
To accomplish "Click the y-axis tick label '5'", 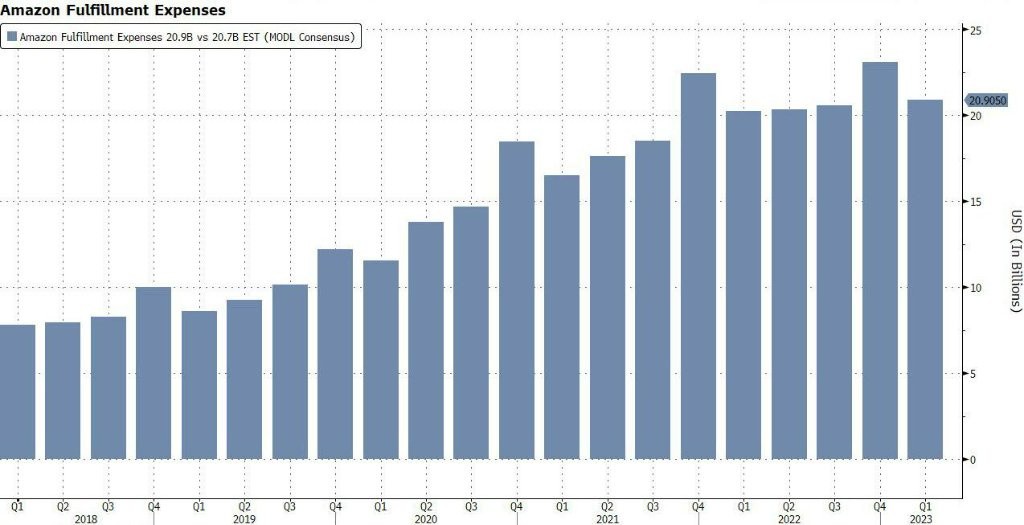I will tap(972, 374).
